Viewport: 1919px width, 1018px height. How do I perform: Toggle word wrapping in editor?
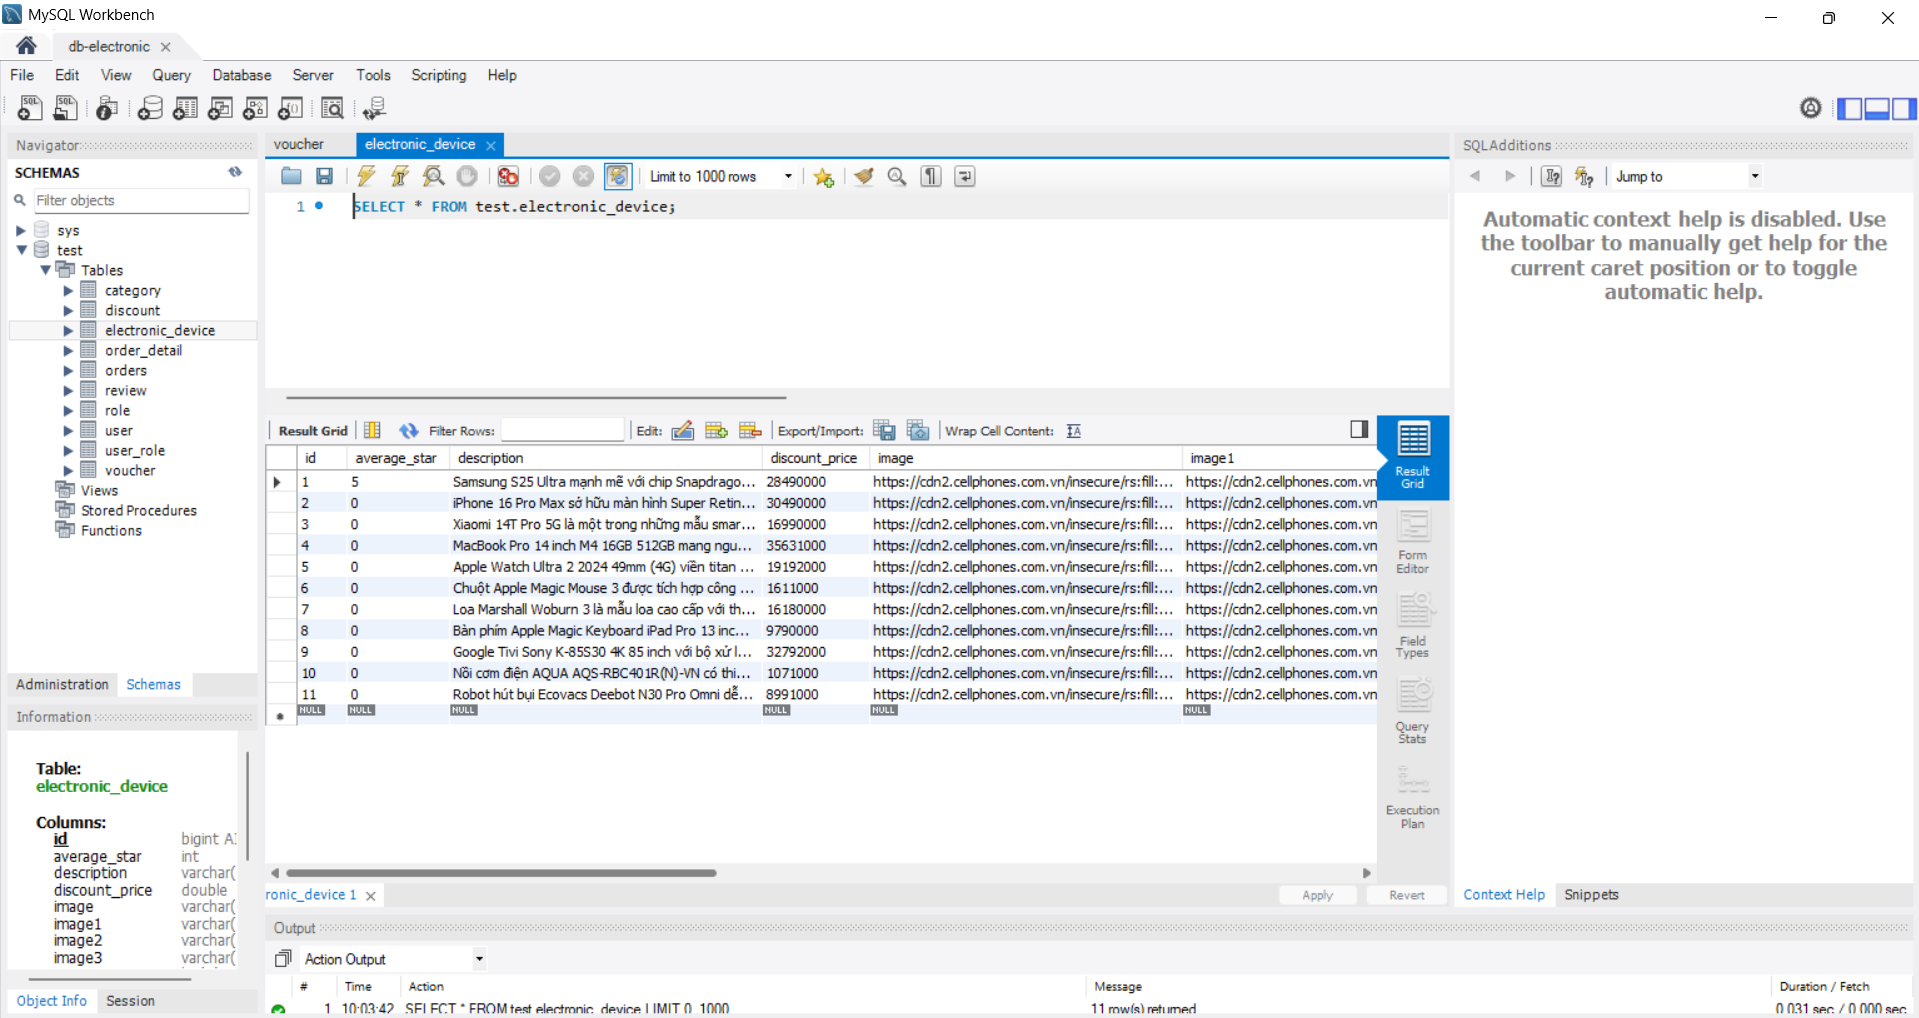965,176
